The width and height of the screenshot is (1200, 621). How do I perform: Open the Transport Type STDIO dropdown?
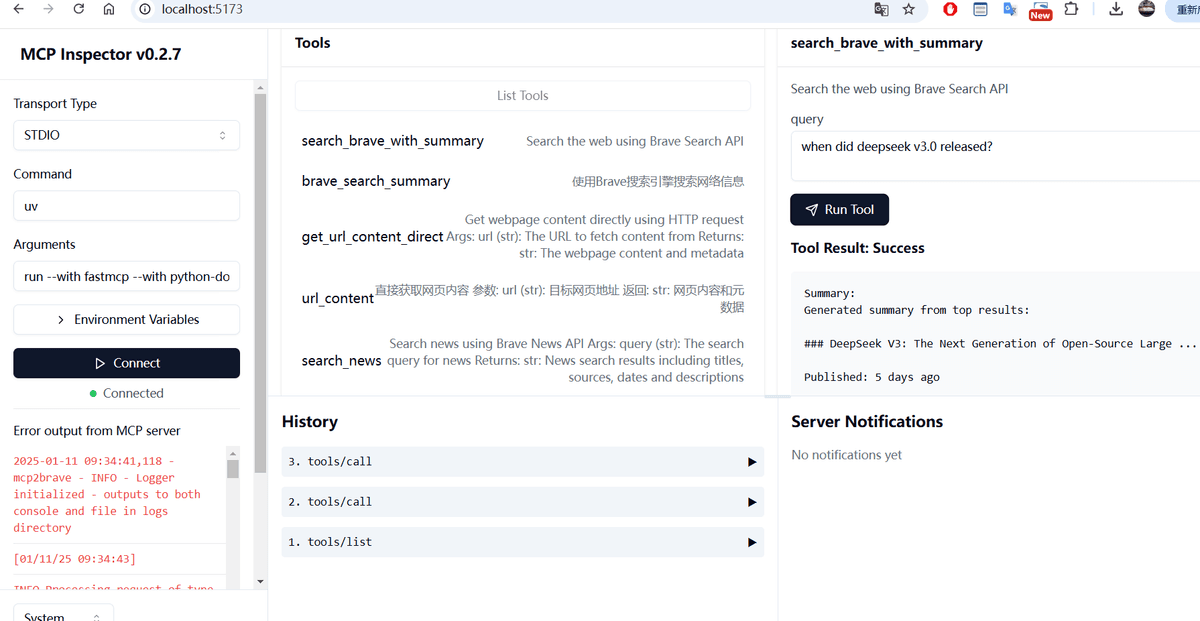pos(126,135)
